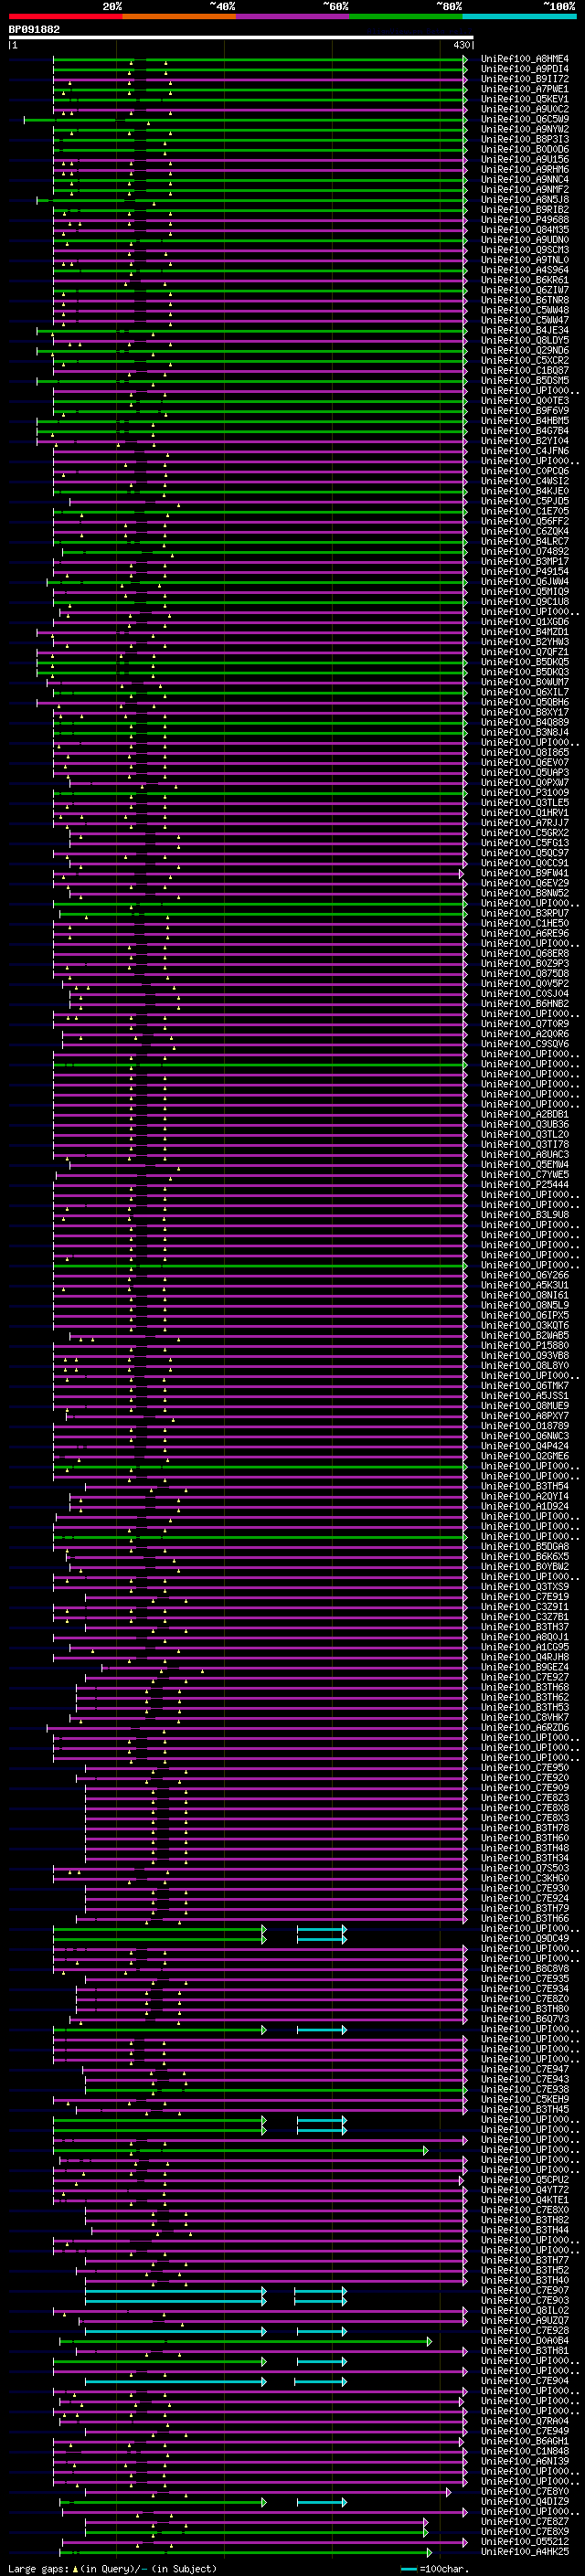Click the purple ~60% identity legend segment
Image resolution: width=585 pixels, height=2576 pixels.
point(293,16)
